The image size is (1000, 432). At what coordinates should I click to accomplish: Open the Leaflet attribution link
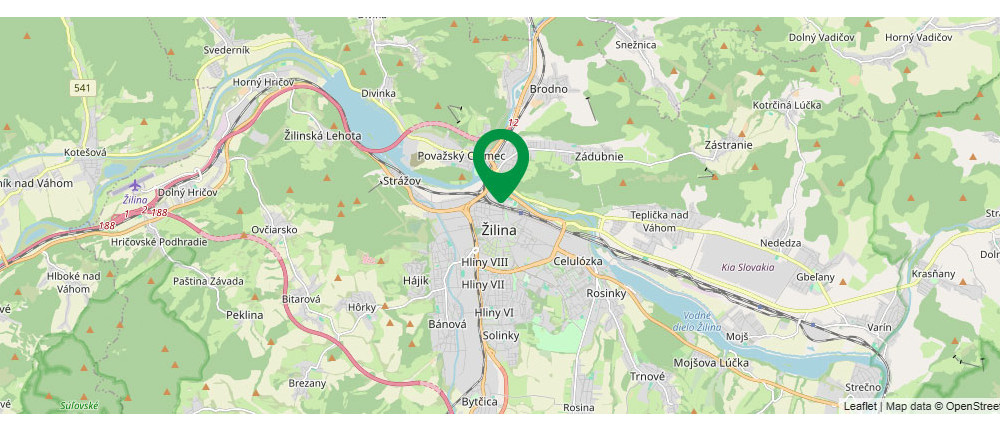tap(860, 406)
